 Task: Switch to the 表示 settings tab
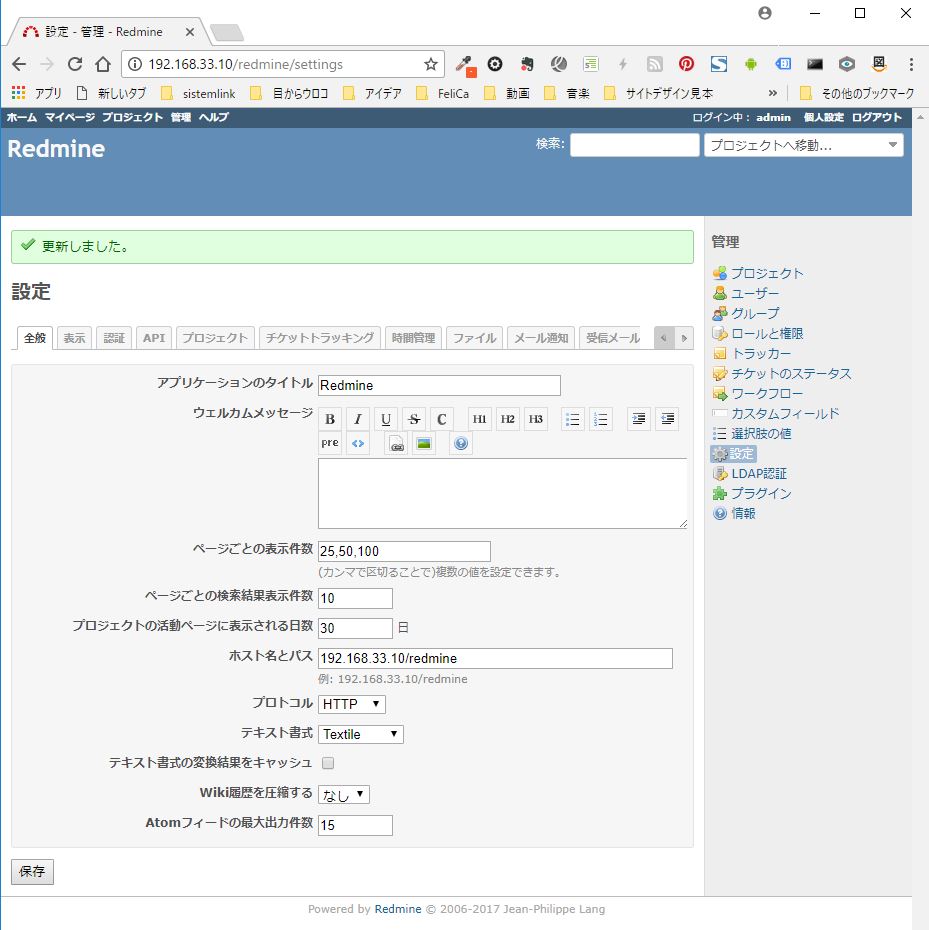(74, 338)
